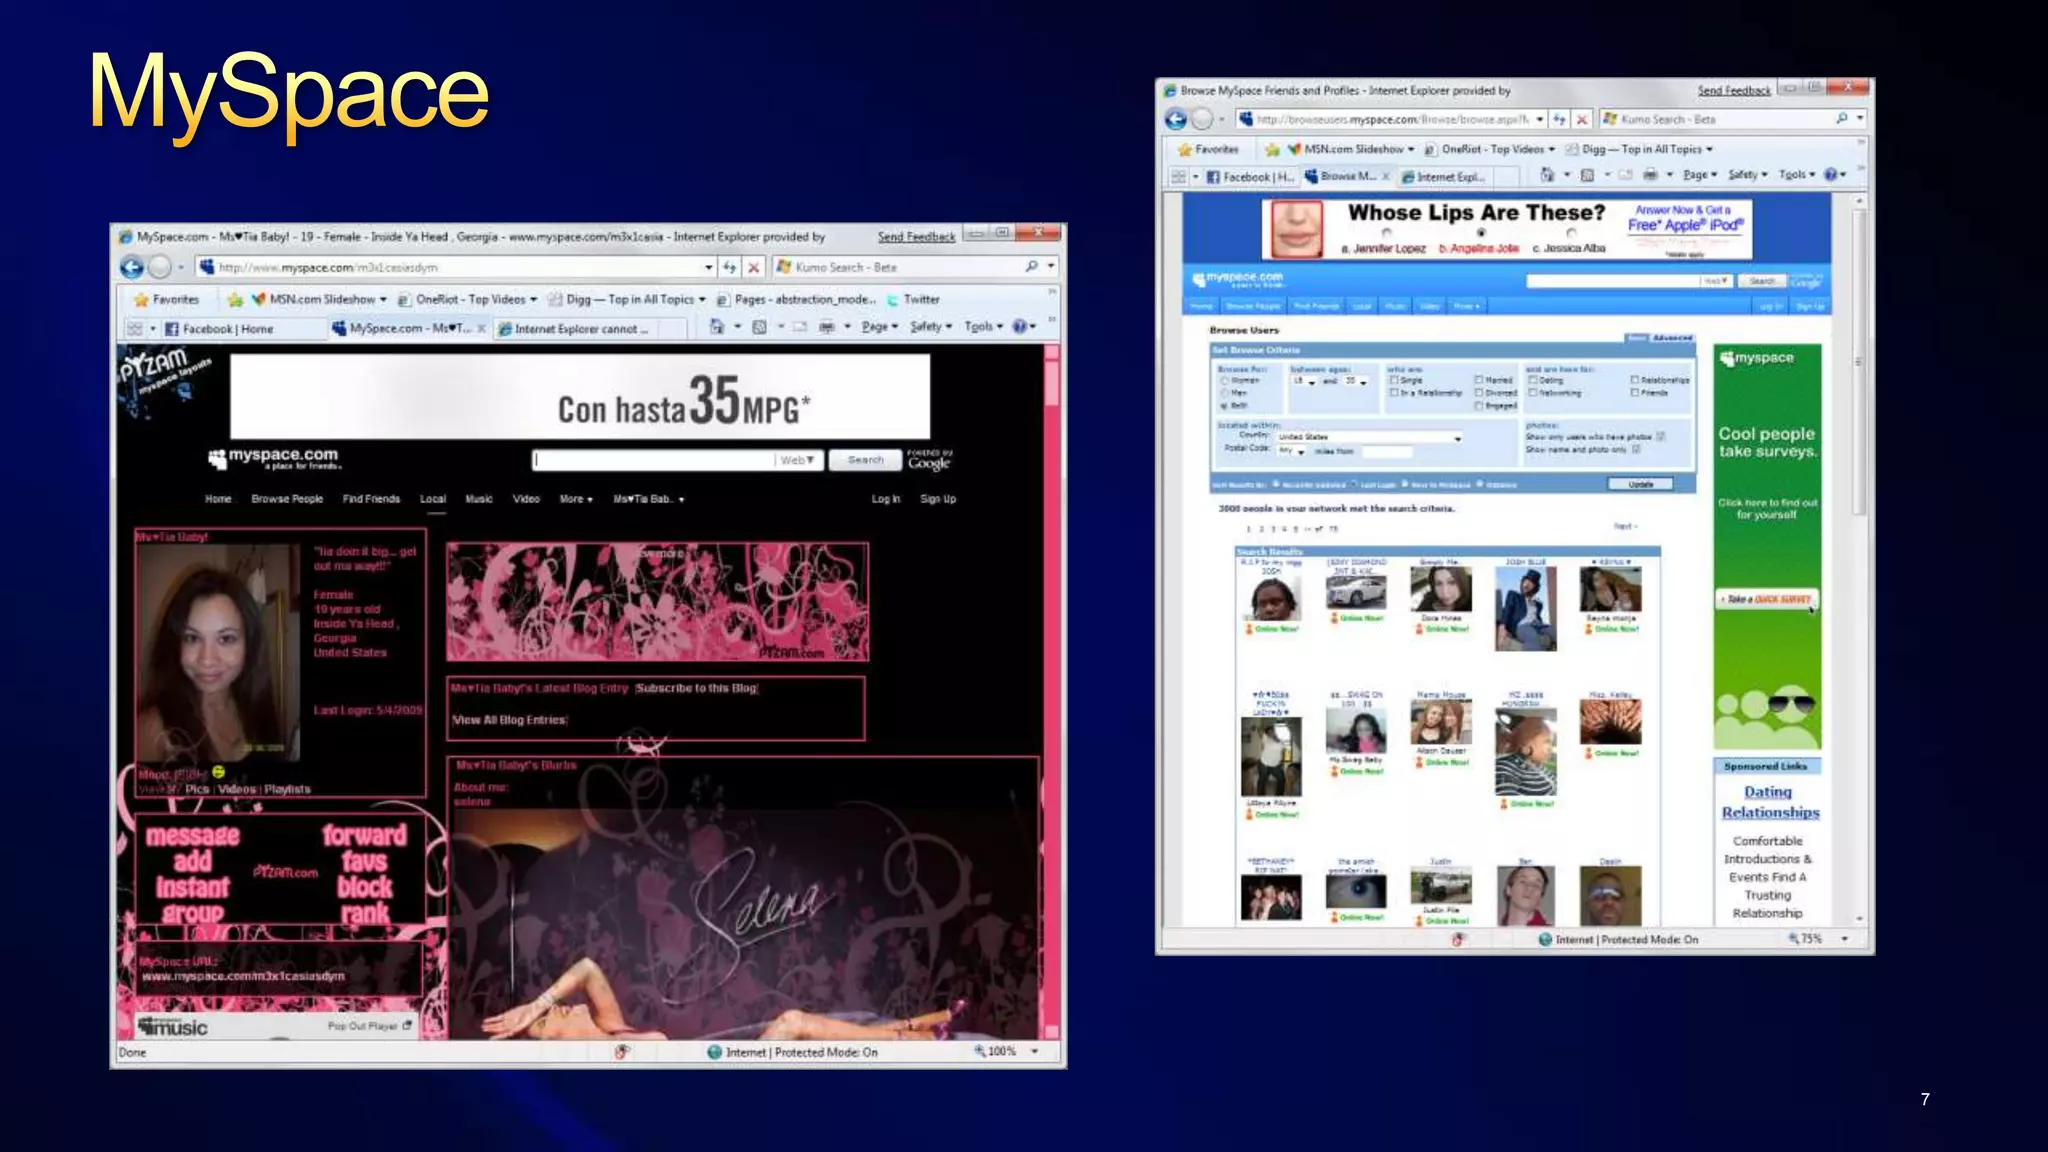Open Web dropdown beside the Ms Tia Baby search box
Screen dimensions: 2048x1152
tap(798, 460)
